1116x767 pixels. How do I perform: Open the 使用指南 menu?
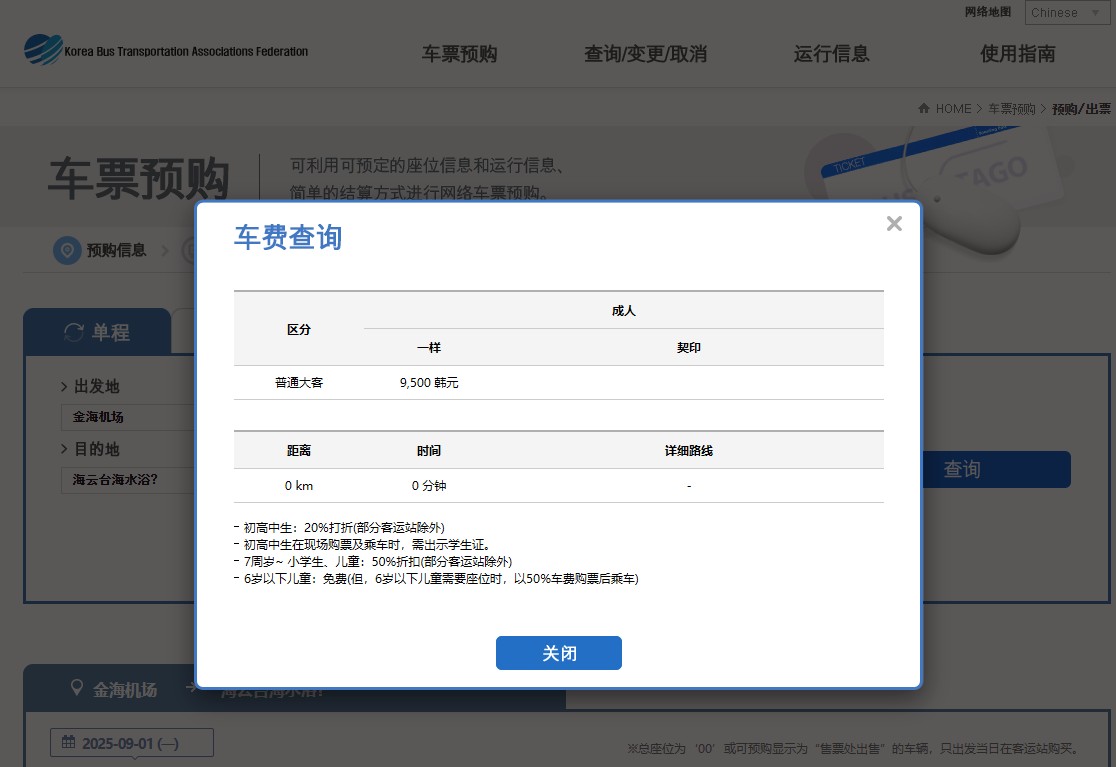(1017, 54)
